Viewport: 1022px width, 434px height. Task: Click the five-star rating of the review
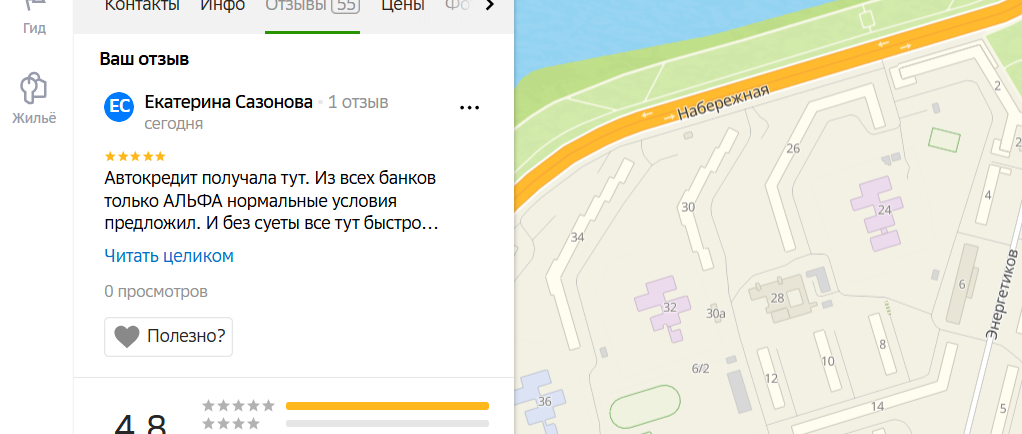[135, 156]
